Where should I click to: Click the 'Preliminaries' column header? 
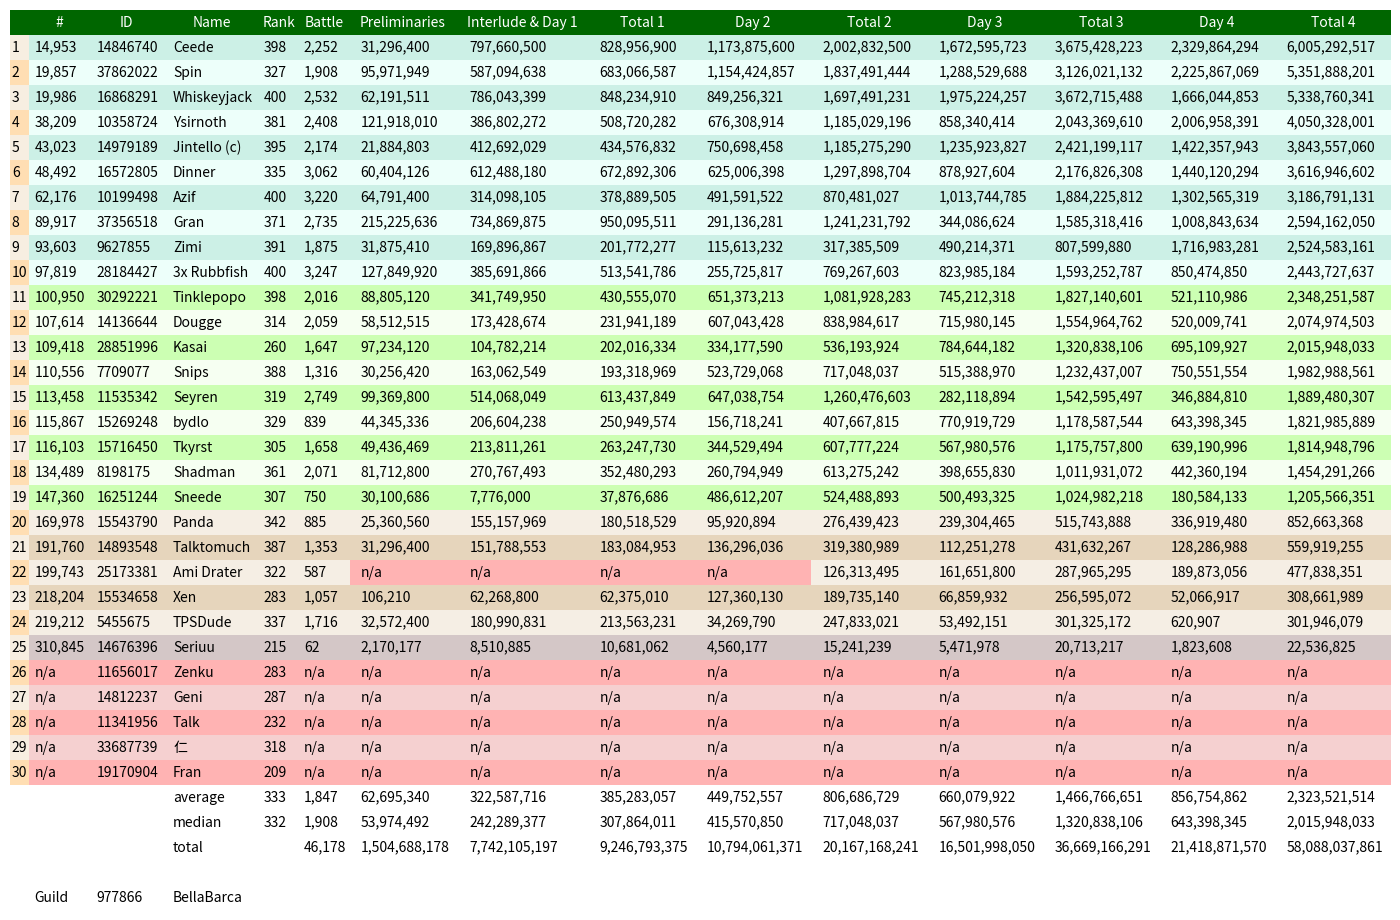tap(402, 22)
